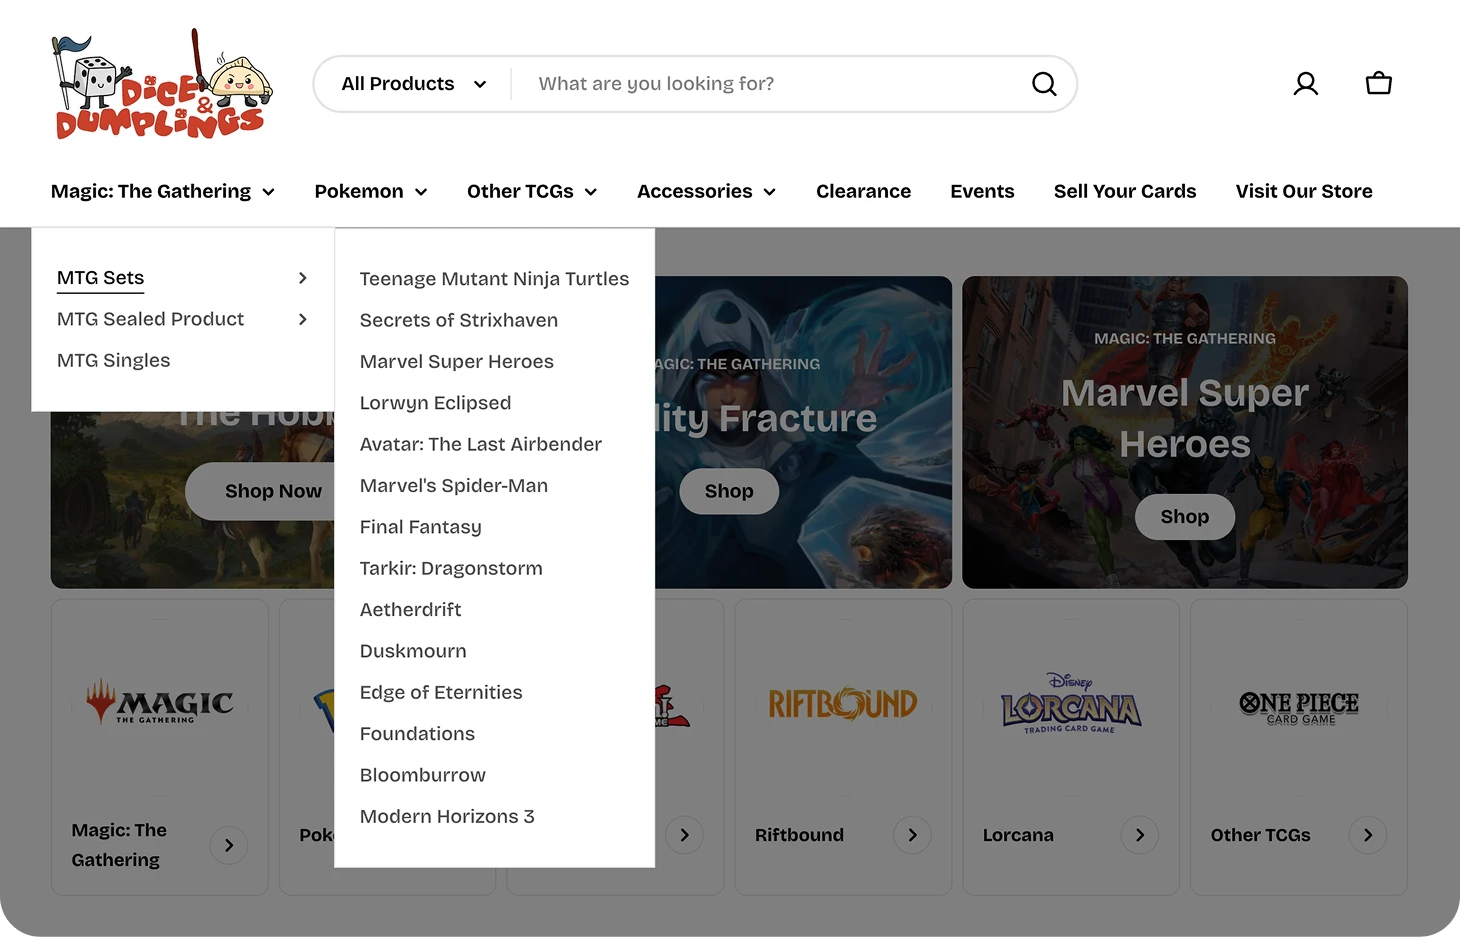Image resolution: width=1460 pixels, height=937 pixels.
Task: Open Duskmourn set
Action: [x=413, y=651]
